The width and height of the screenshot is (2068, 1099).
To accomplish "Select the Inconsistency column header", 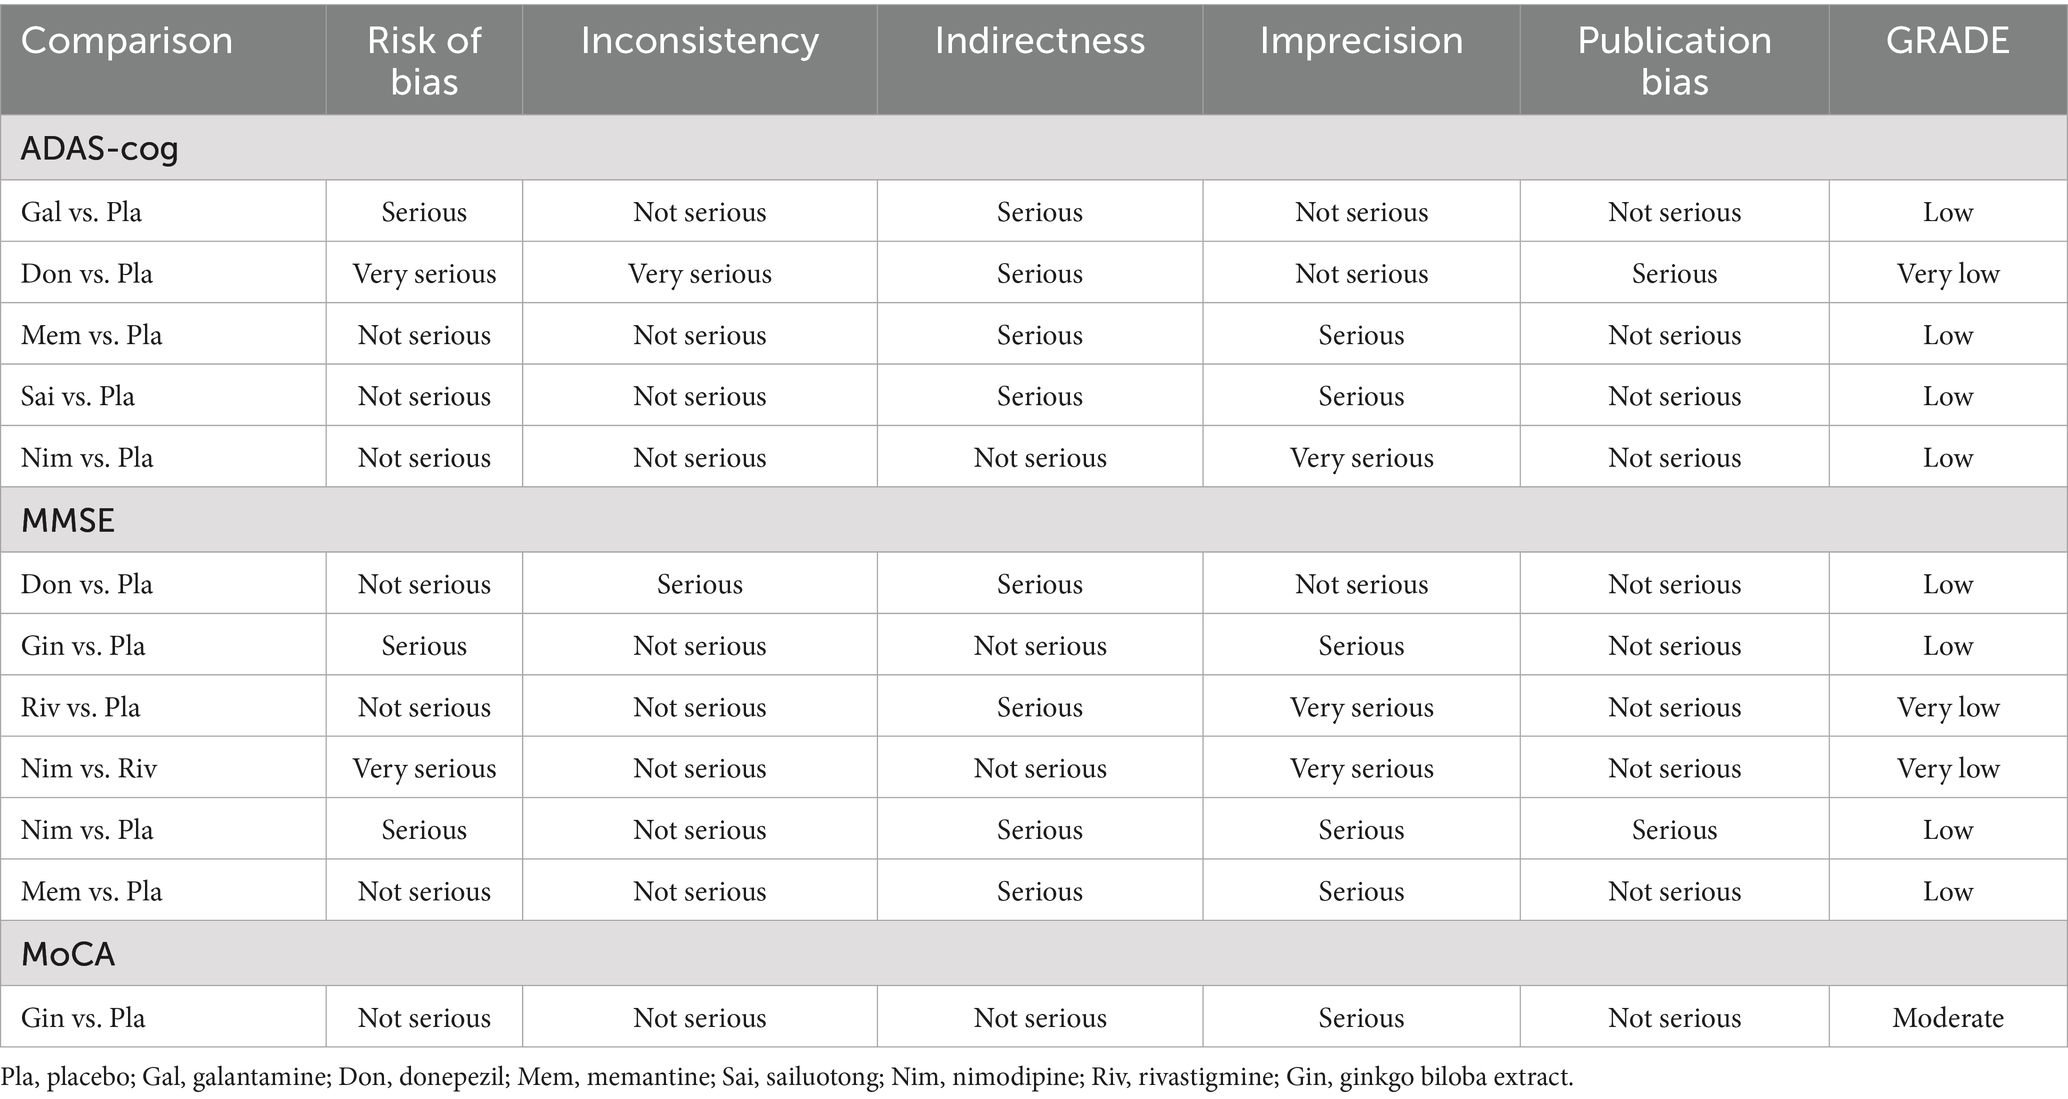I will click(699, 41).
